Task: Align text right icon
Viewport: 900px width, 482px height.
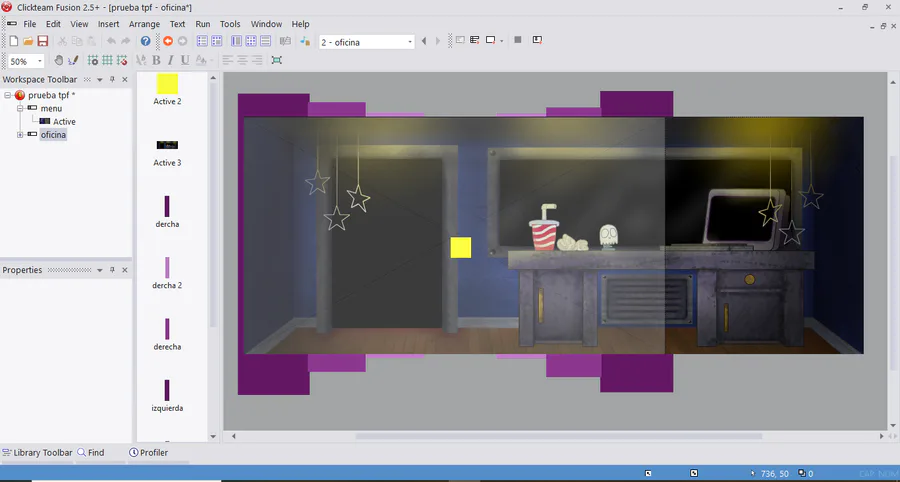Action: pos(257,60)
